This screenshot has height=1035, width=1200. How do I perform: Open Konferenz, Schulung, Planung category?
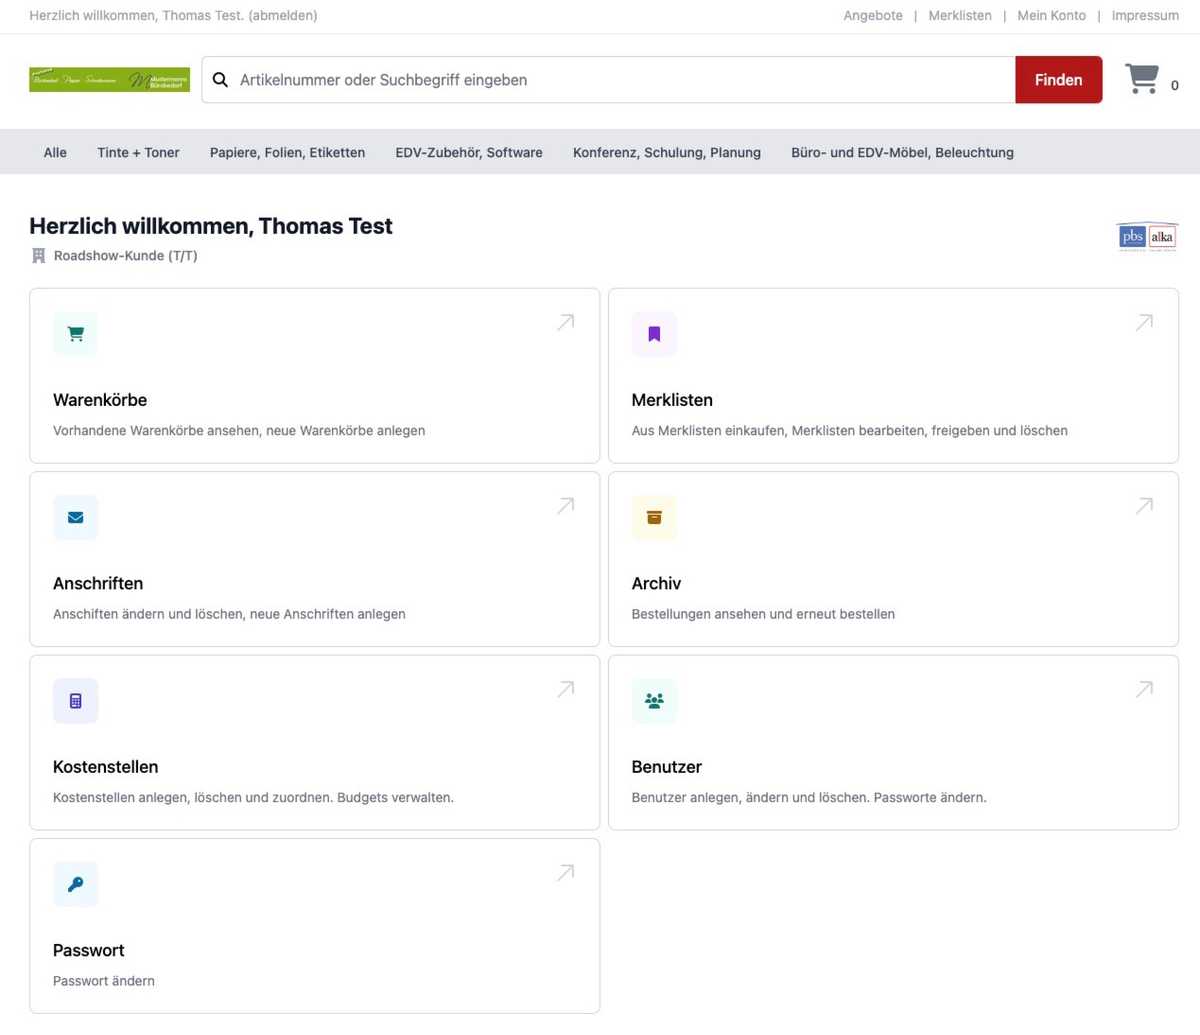pos(667,153)
